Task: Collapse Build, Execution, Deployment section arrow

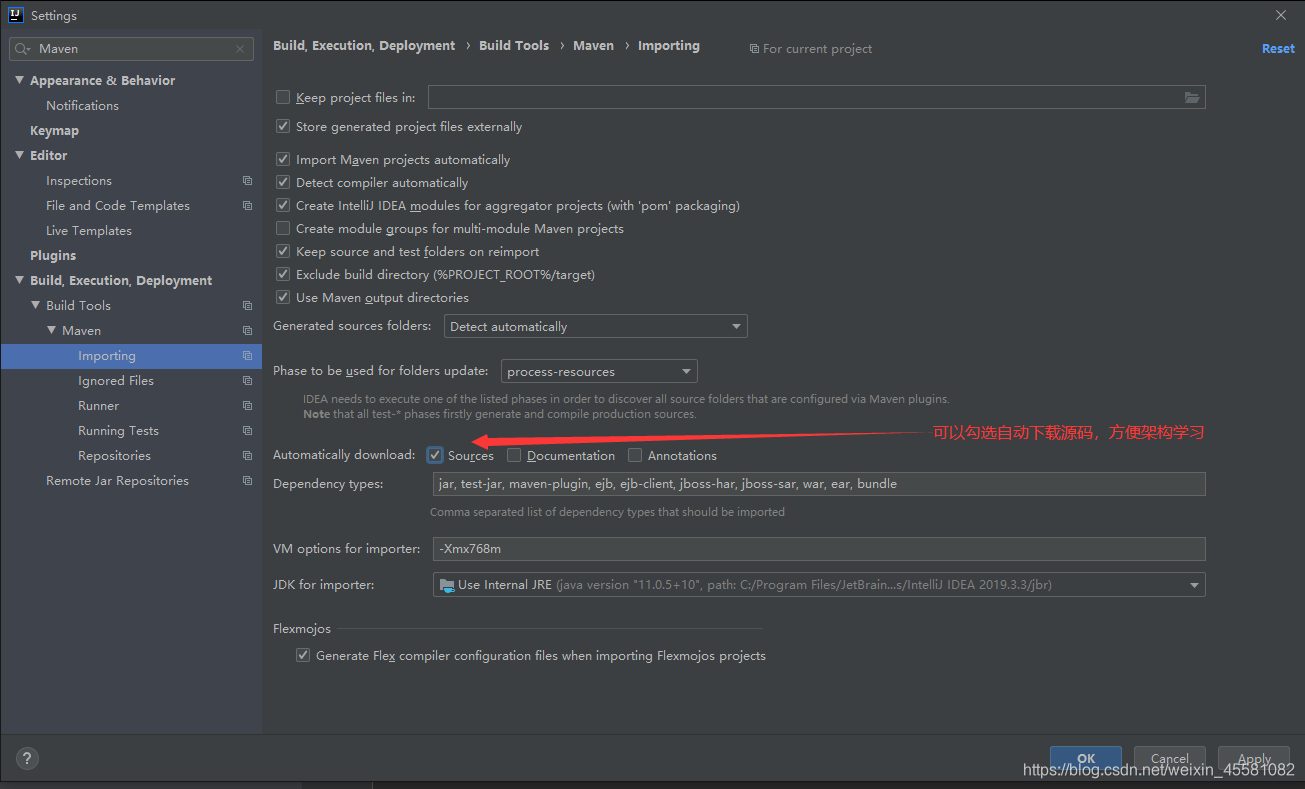Action: click(20, 280)
